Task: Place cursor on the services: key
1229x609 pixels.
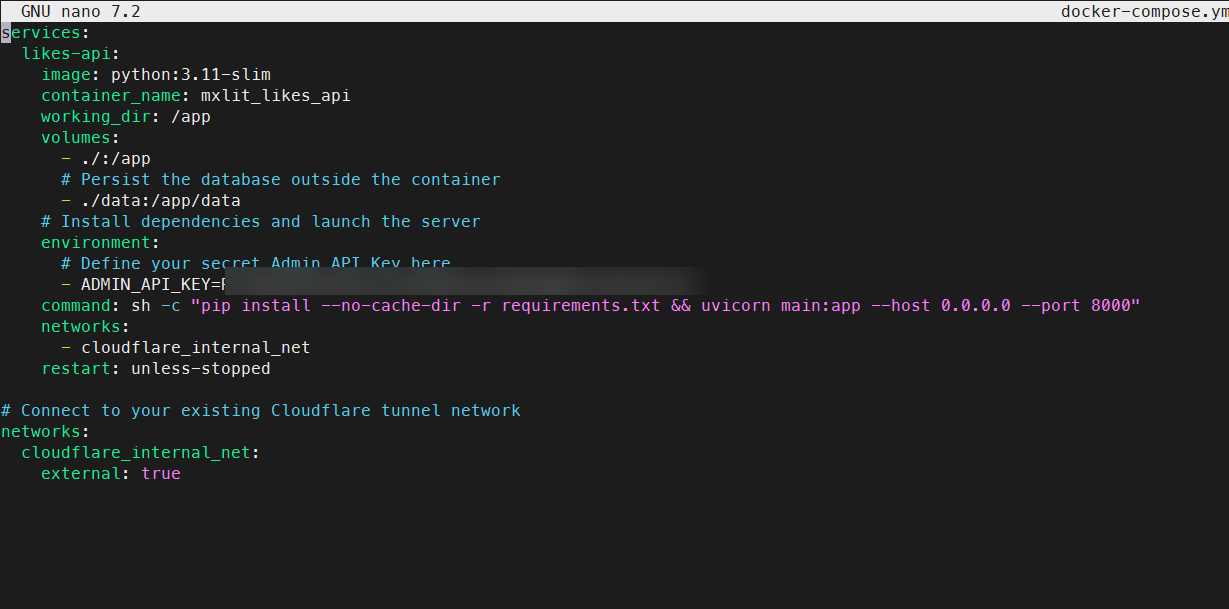Action: pyautogui.click(x=45, y=32)
